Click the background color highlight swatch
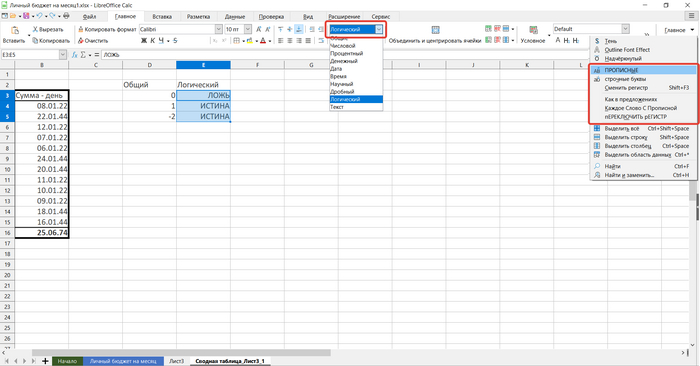700x366 pixels. (x=250, y=41)
